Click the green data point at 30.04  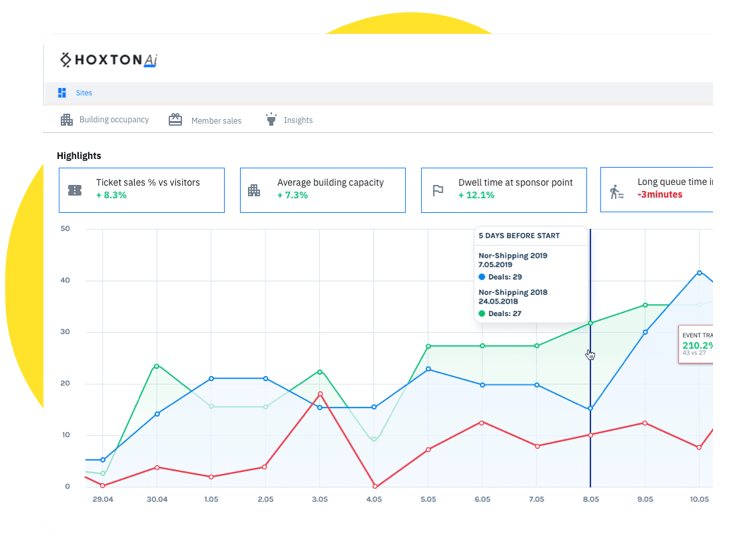157,366
